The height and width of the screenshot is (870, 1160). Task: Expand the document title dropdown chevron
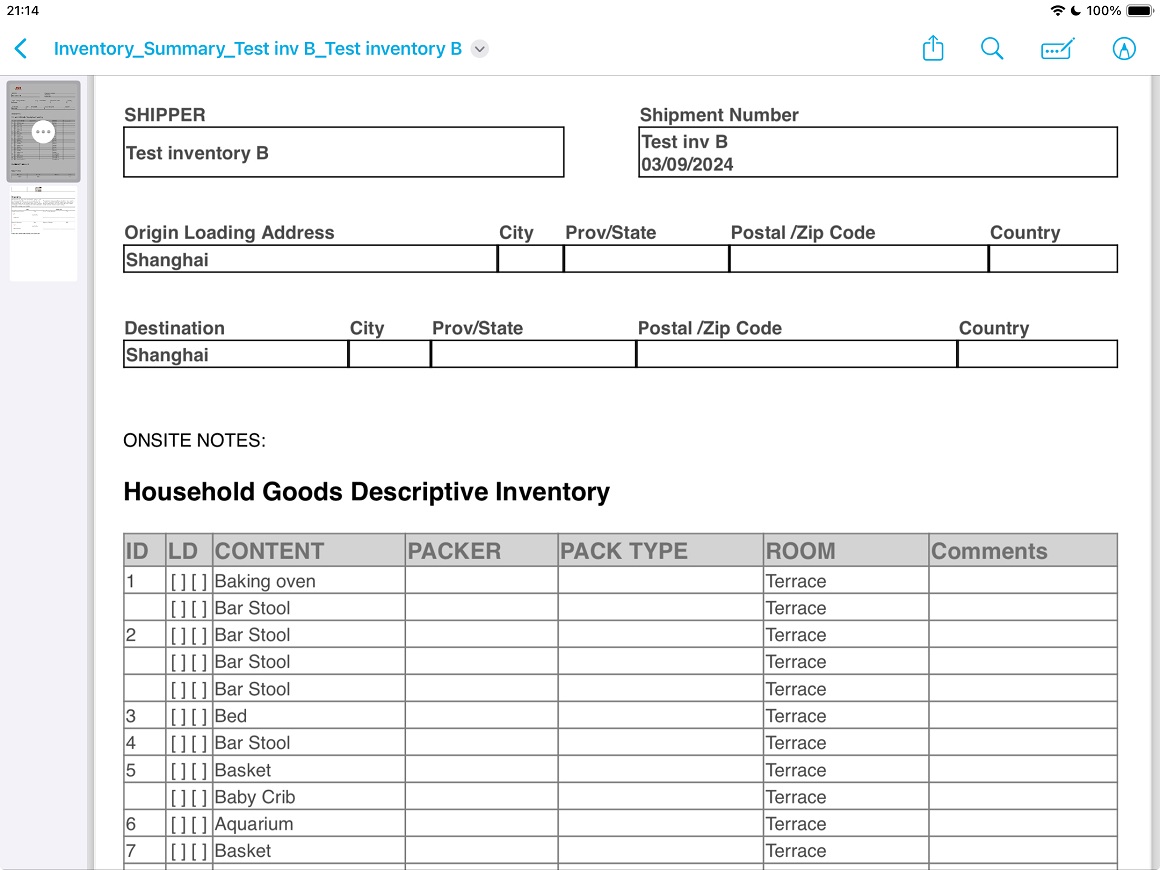(480, 49)
